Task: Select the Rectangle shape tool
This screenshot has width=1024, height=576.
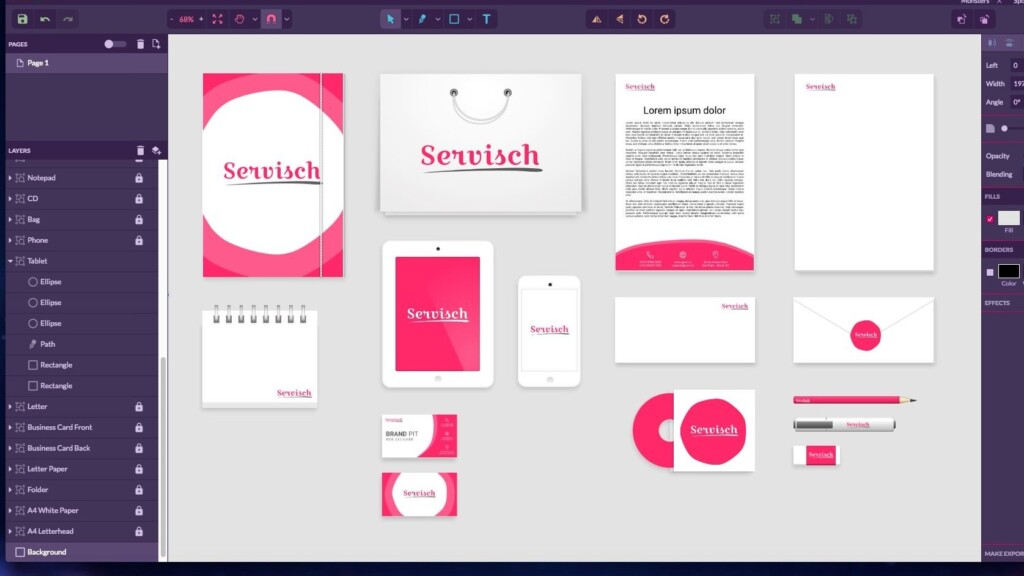Action: (454, 19)
